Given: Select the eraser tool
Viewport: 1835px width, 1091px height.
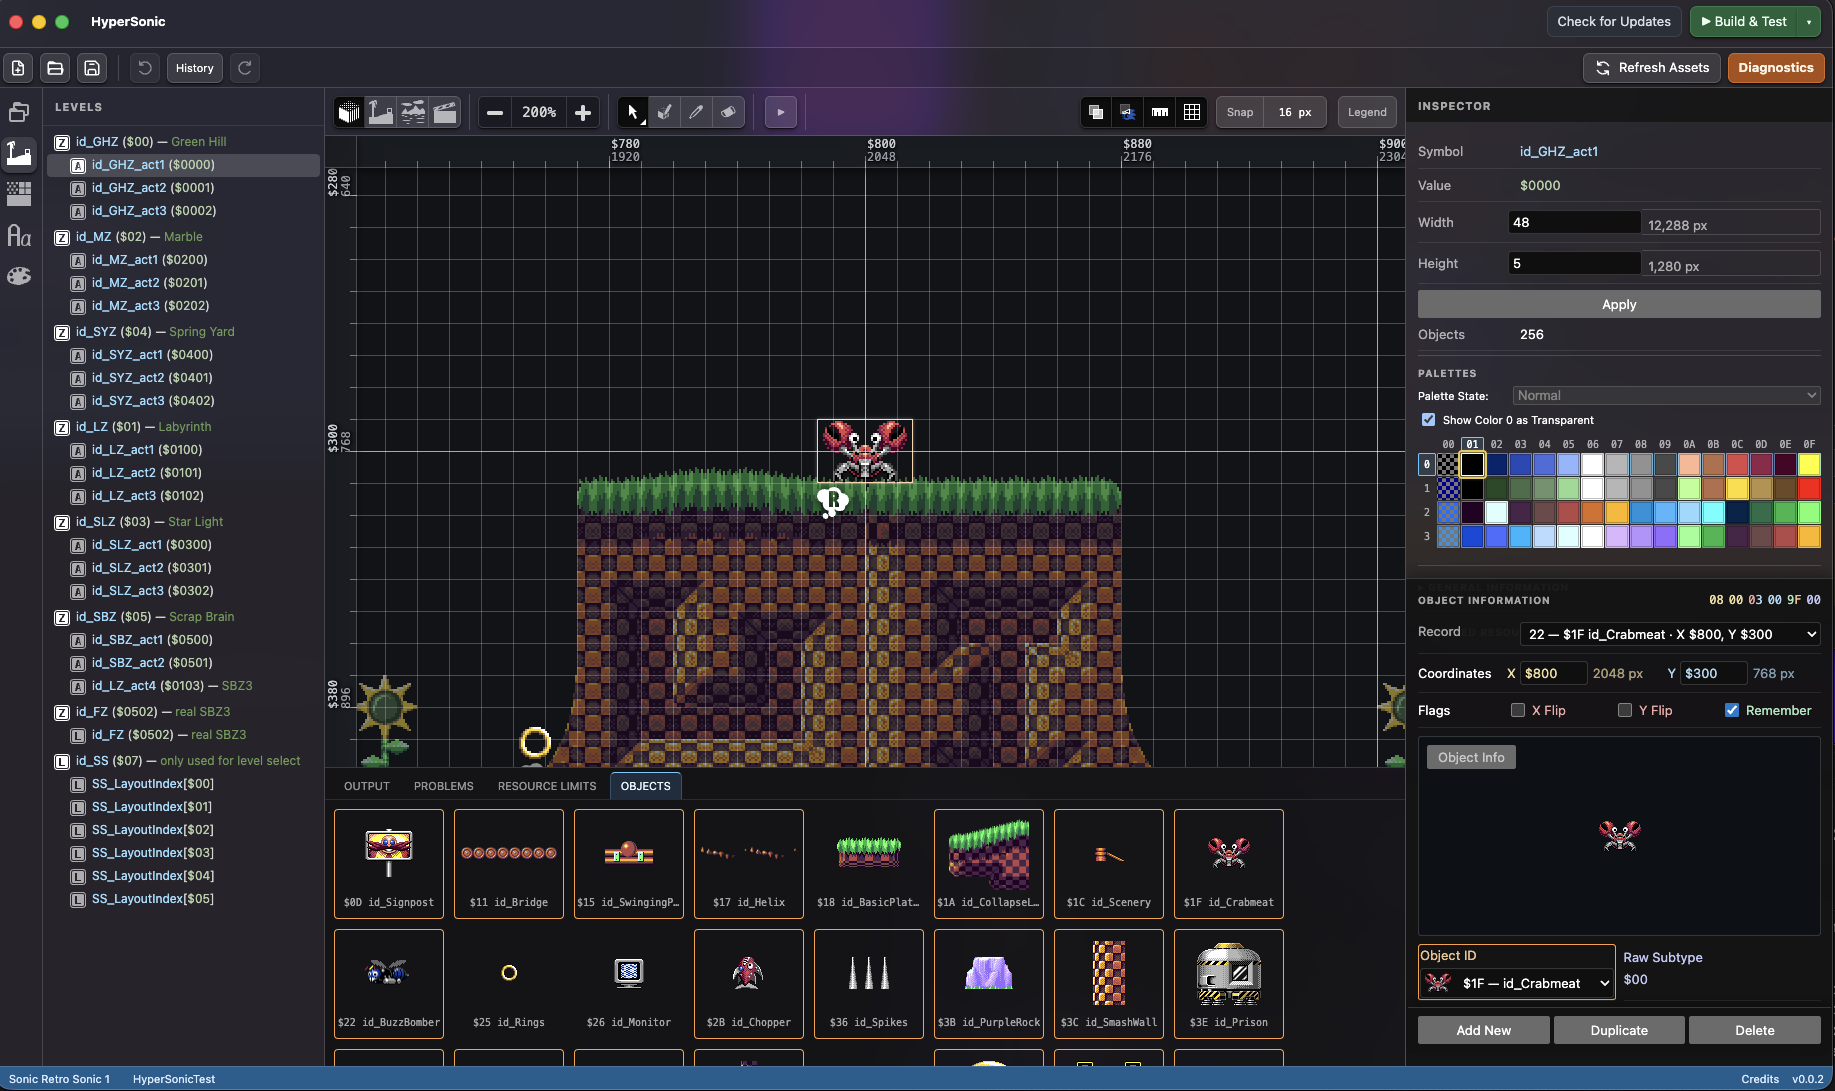Looking at the screenshot, I should click(x=728, y=112).
